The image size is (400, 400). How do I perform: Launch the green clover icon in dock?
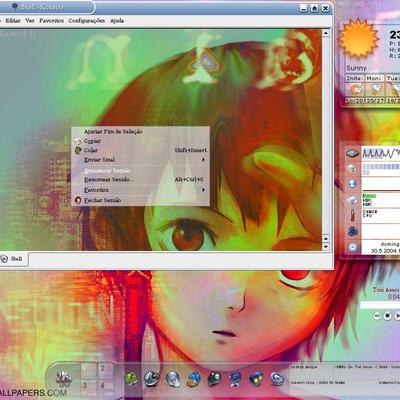pyautogui.click(x=131, y=379)
